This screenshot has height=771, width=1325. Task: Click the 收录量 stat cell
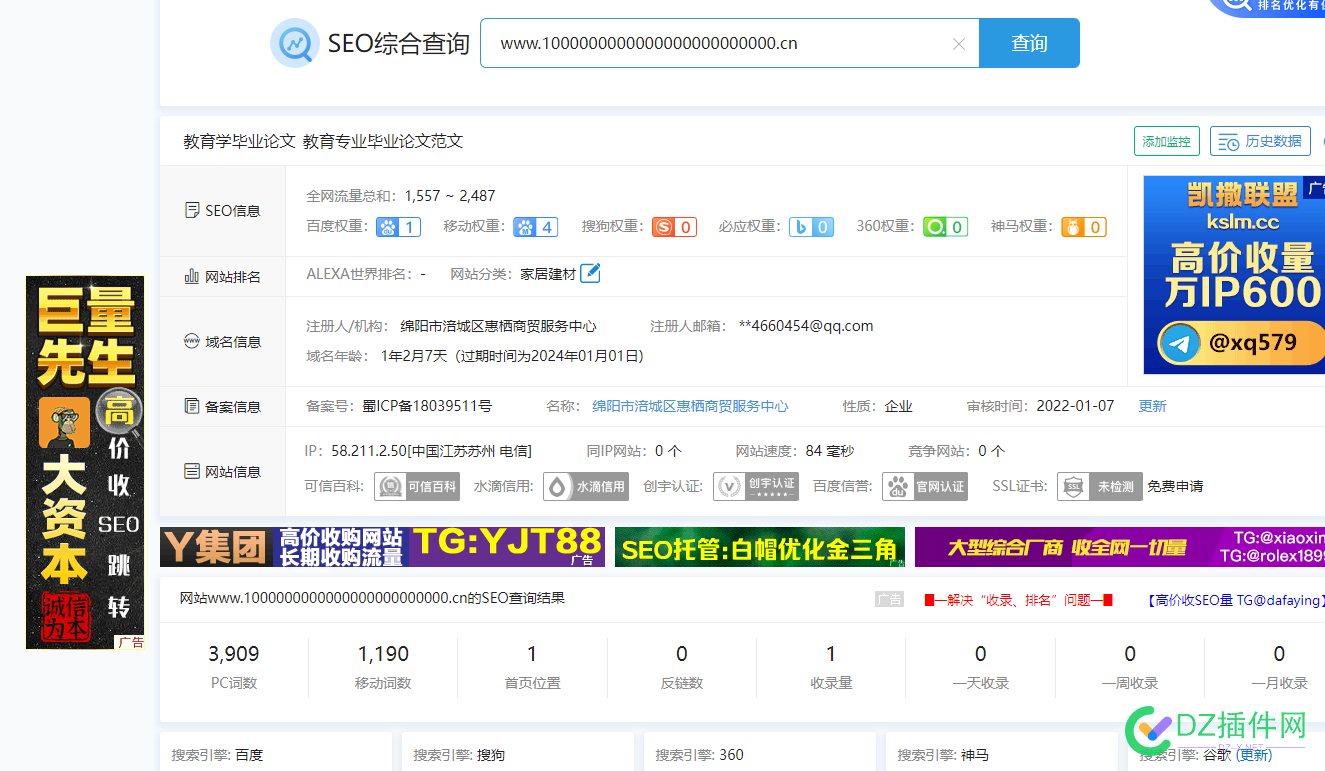pyautogui.click(x=831, y=667)
